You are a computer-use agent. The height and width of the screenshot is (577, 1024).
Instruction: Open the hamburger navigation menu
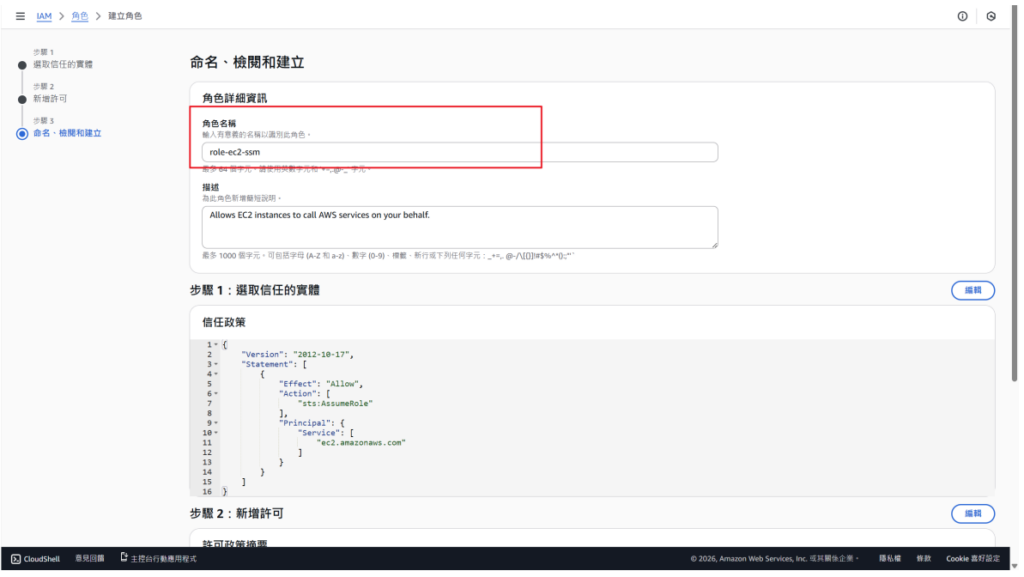click(20, 16)
